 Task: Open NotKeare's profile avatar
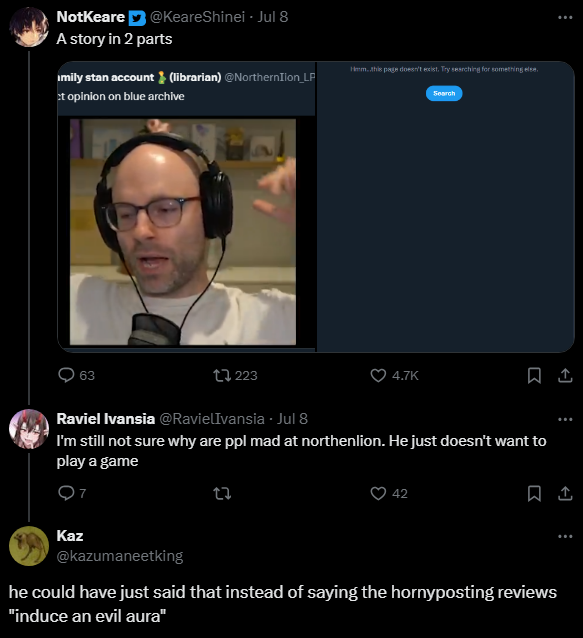point(29,27)
